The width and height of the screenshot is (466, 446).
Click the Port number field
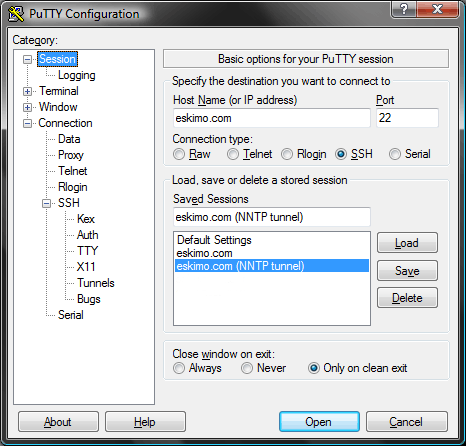click(x=407, y=118)
